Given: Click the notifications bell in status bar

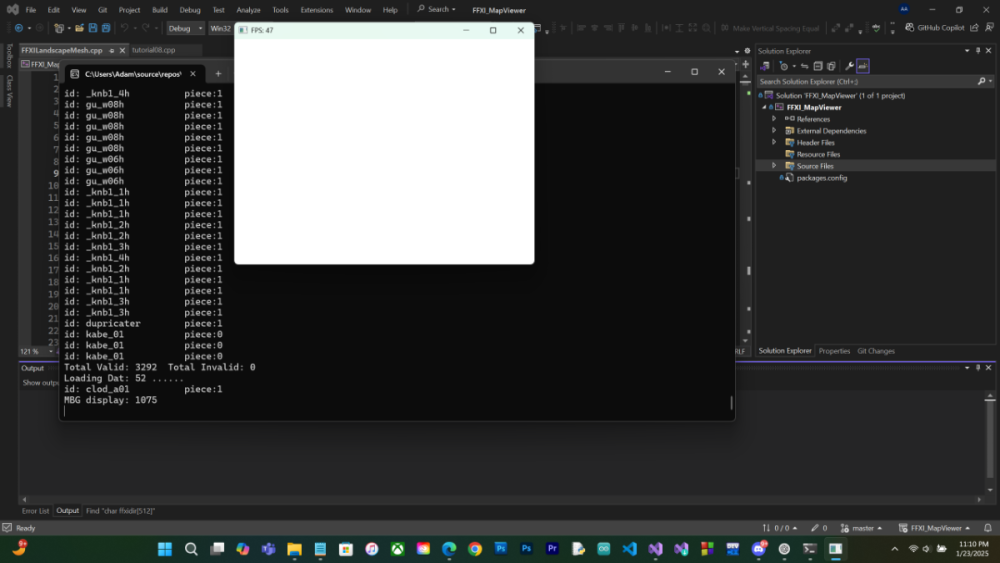Looking at the screenshot, I should 987,528.
